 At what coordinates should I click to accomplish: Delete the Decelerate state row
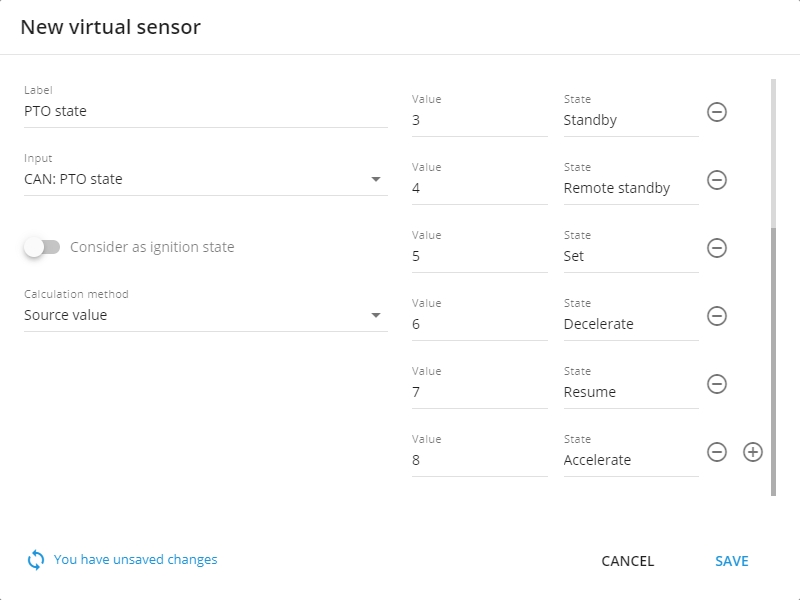coord(717,316)
